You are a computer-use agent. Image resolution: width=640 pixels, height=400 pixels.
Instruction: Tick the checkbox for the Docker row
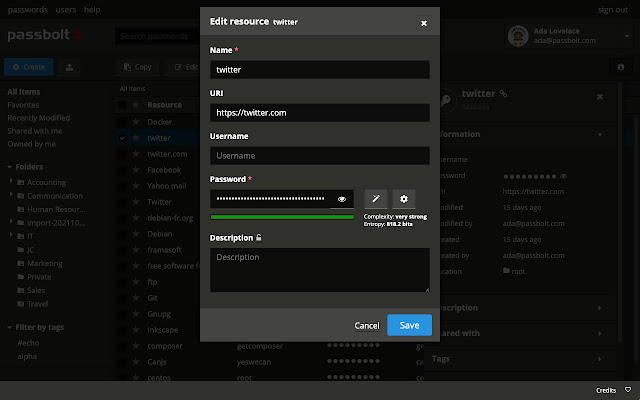point(122,121)
